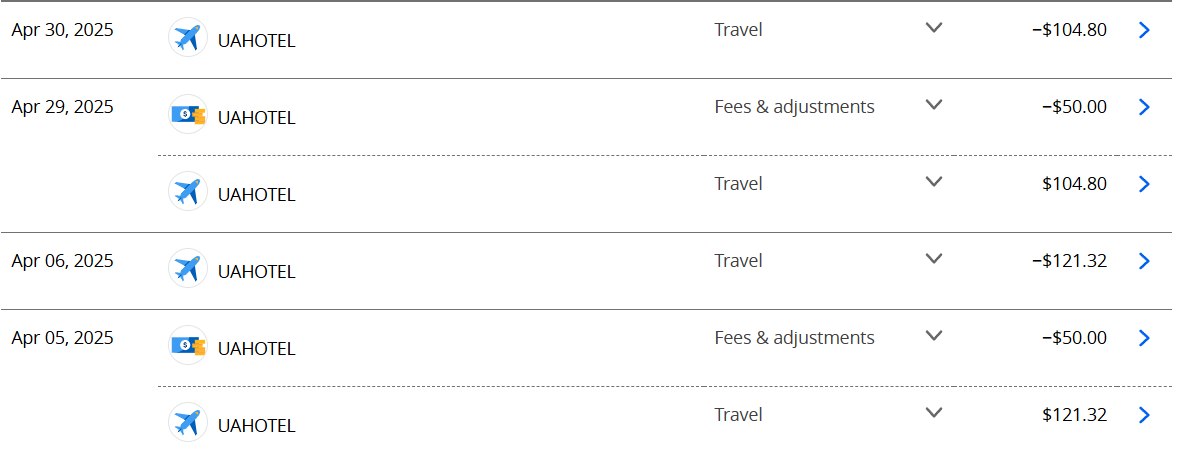Expand Fees & adjustments dropdown on Apr 05
Image resolution: width=1179 pixels, height=461 pixels.
(x=934, y=337)
